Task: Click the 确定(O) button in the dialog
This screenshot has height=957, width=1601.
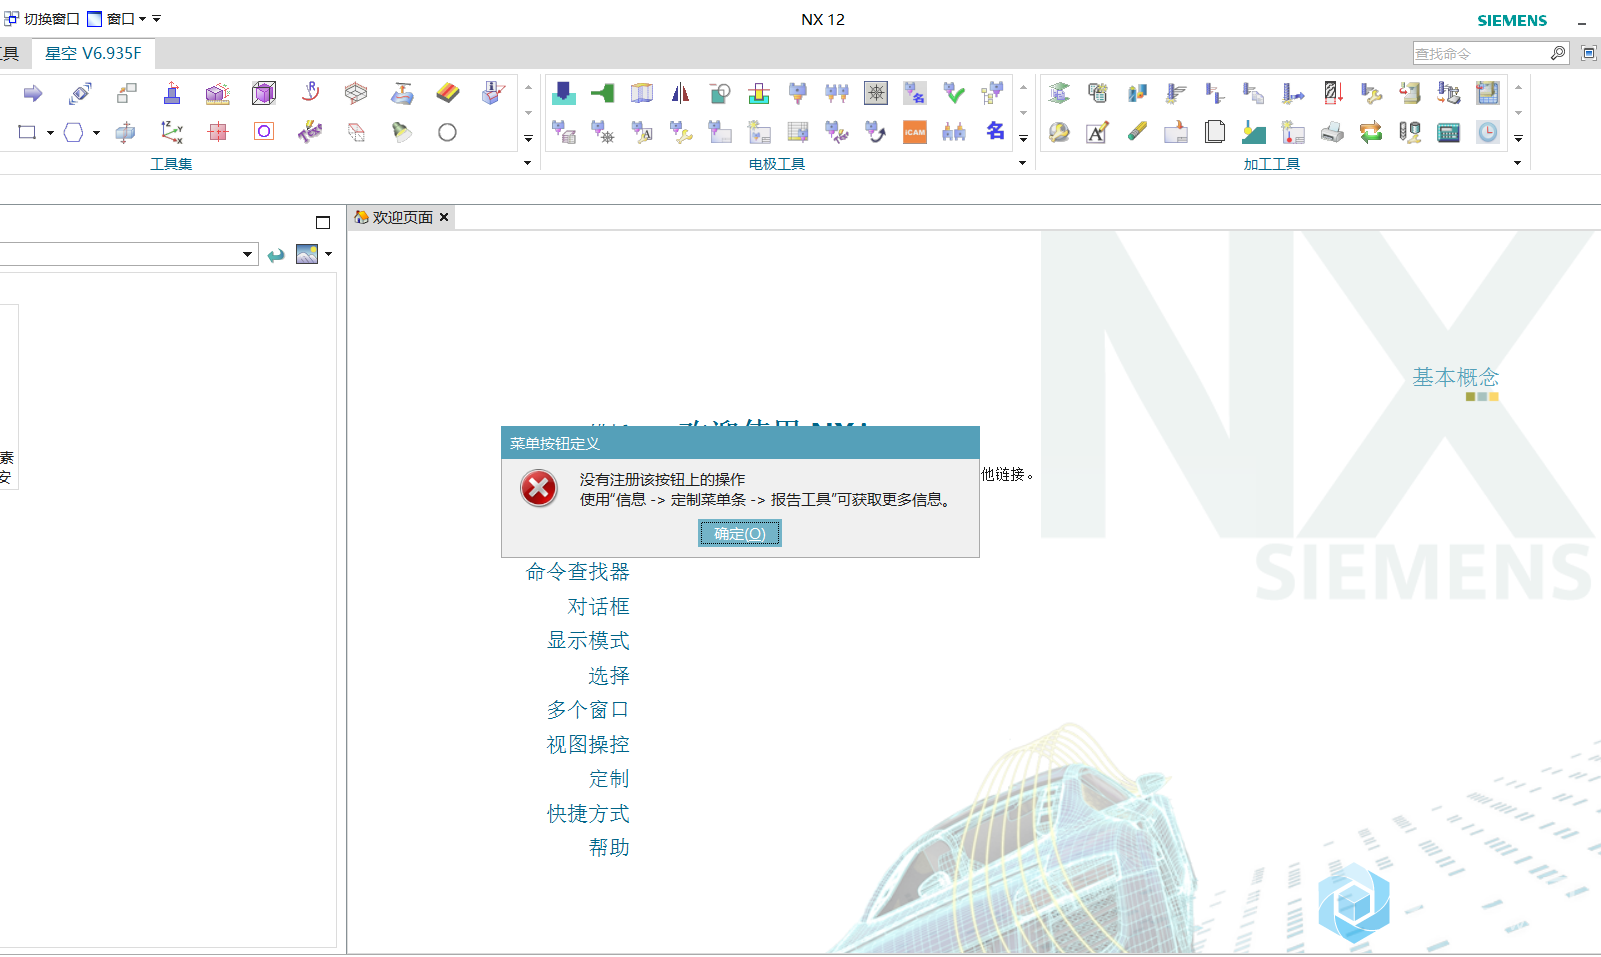Action: coord(740,534)
